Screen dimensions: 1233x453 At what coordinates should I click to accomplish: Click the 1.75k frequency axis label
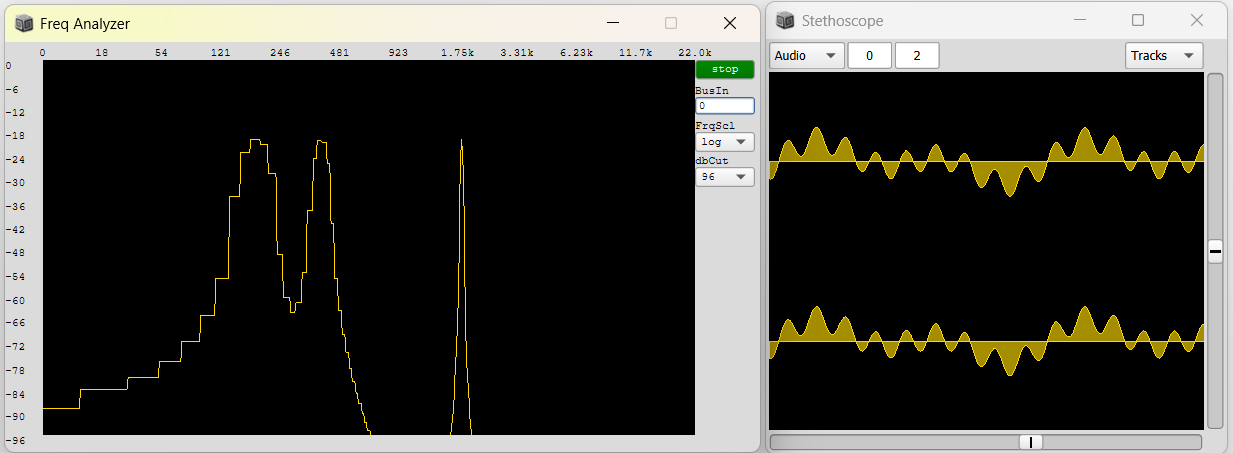pos(458,53)
